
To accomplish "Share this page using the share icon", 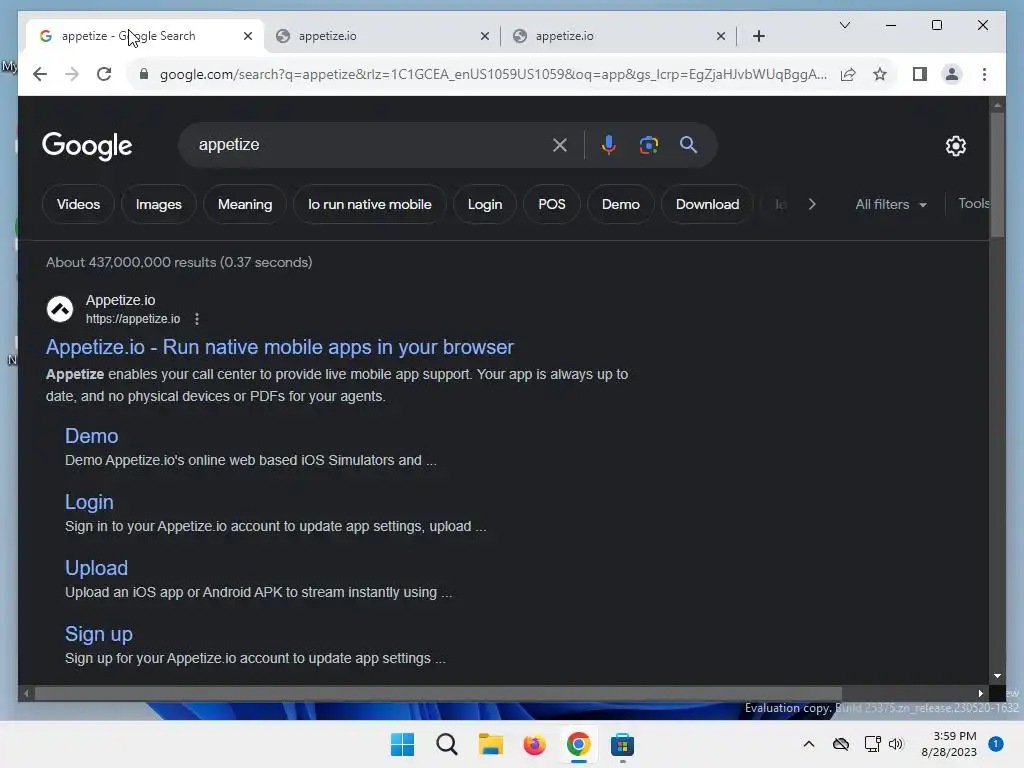I will [848, 74].
